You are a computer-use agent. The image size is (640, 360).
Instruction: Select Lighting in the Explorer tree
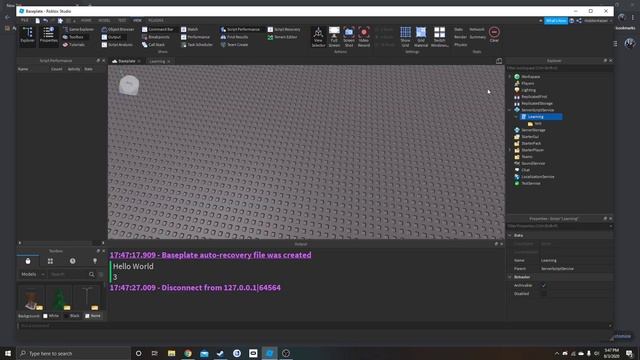pos(528,90)
